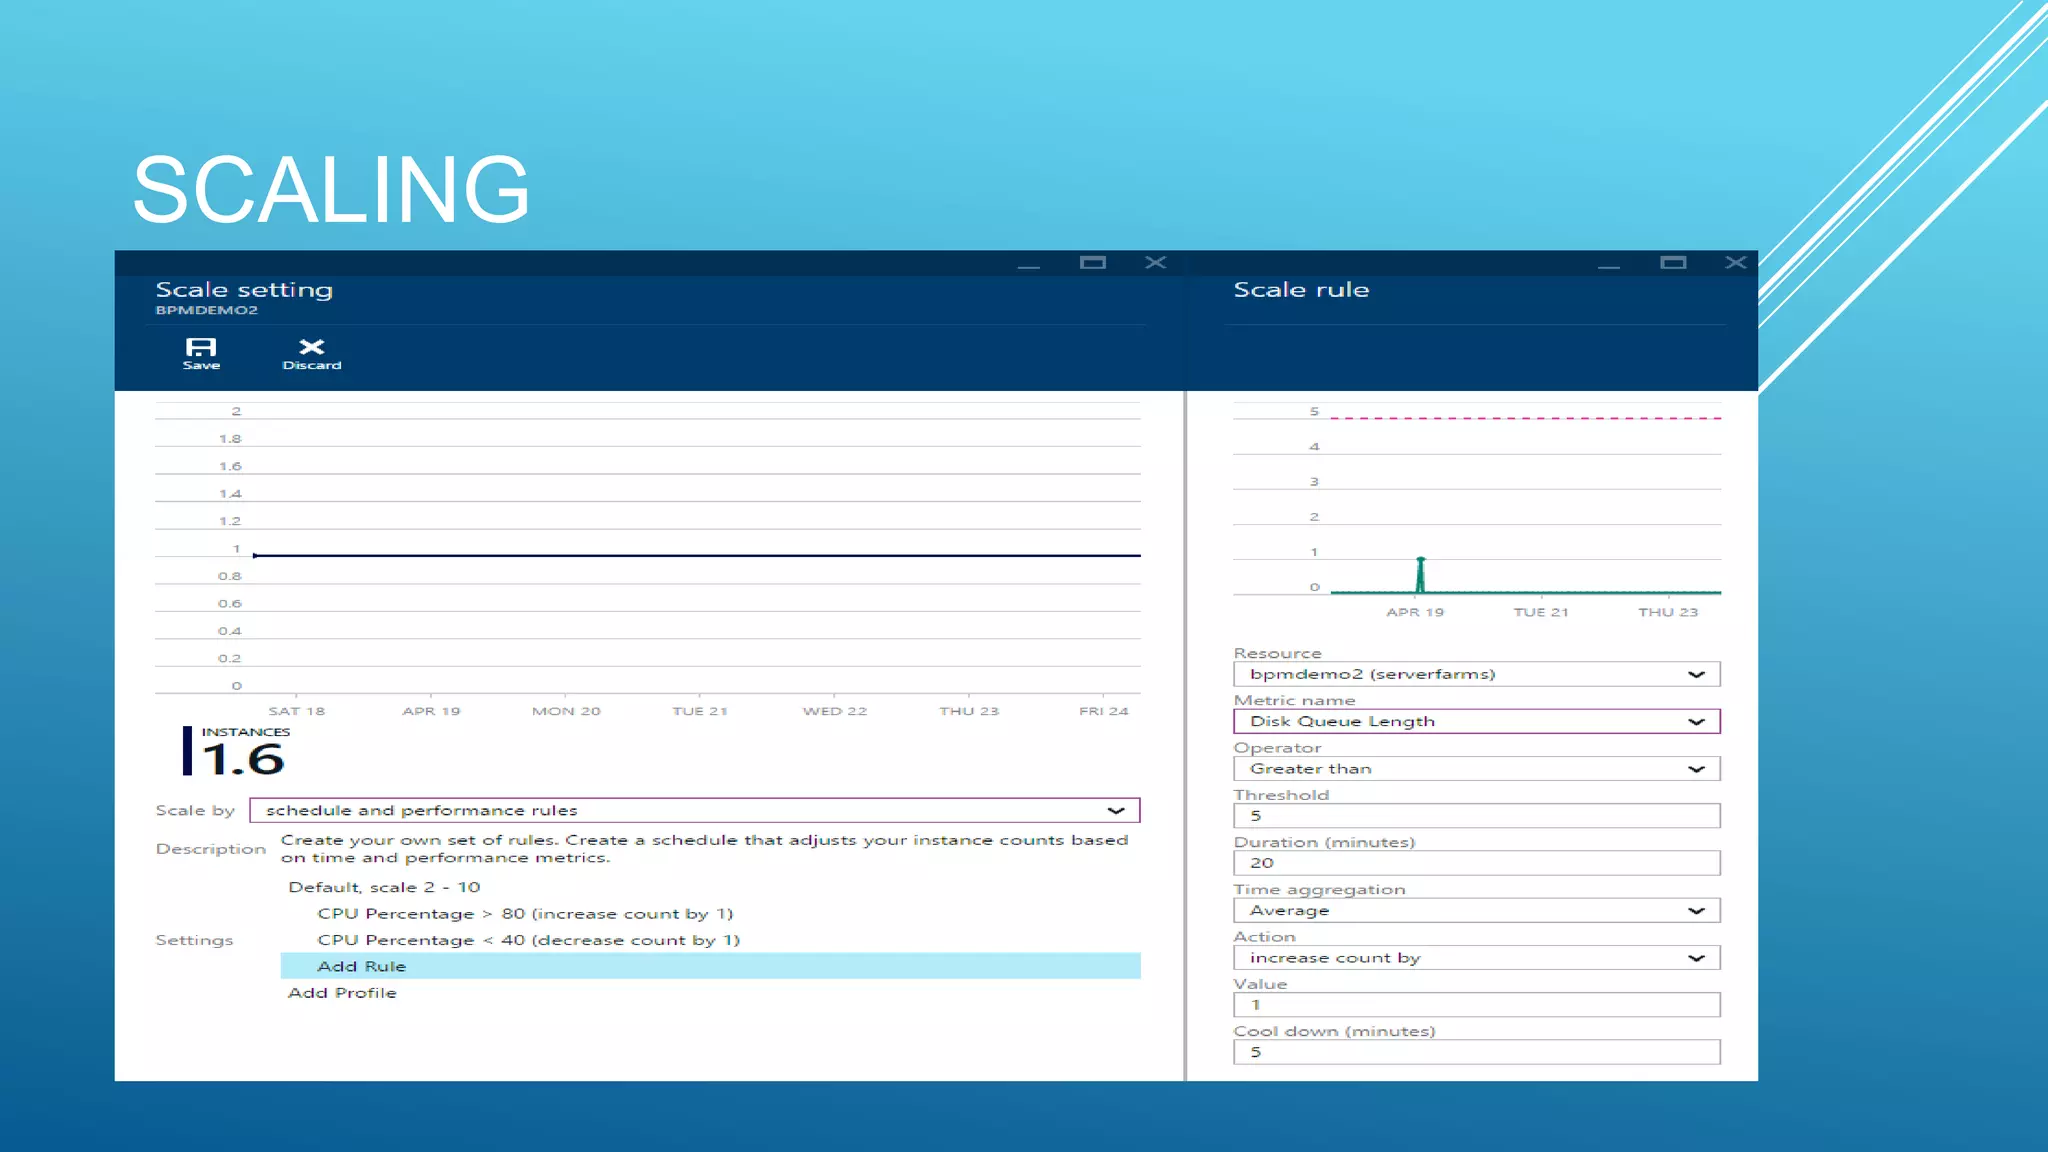
Task: Select CPU Percentage > 80 rule
Action: coord(525,914)
